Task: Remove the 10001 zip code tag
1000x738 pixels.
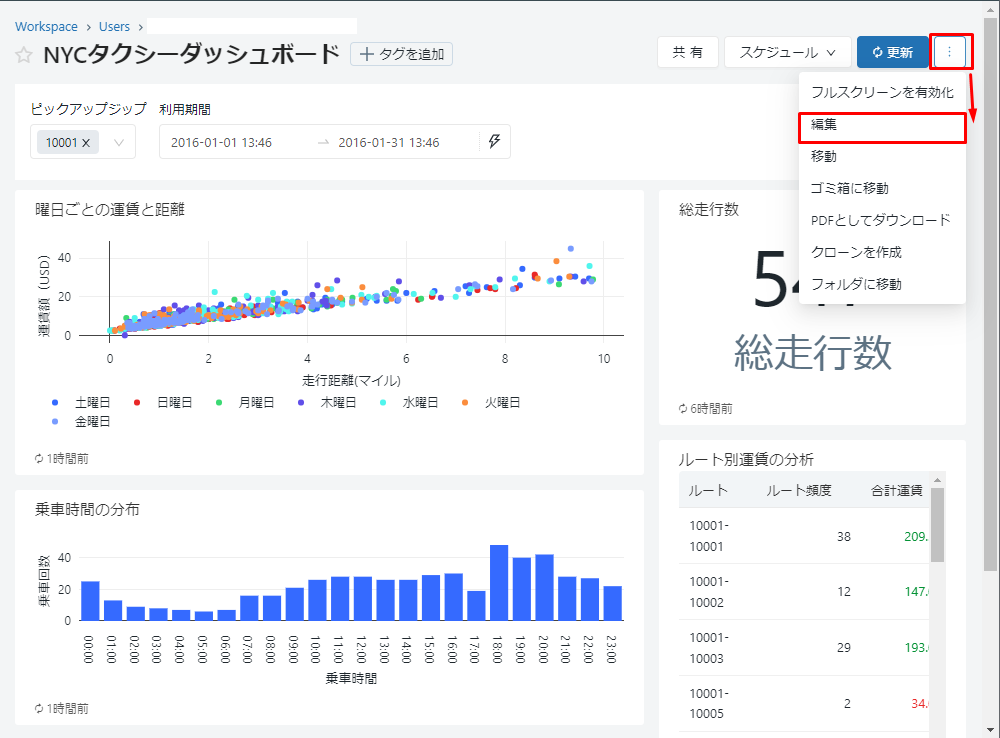Action: [x=86, y=143]
